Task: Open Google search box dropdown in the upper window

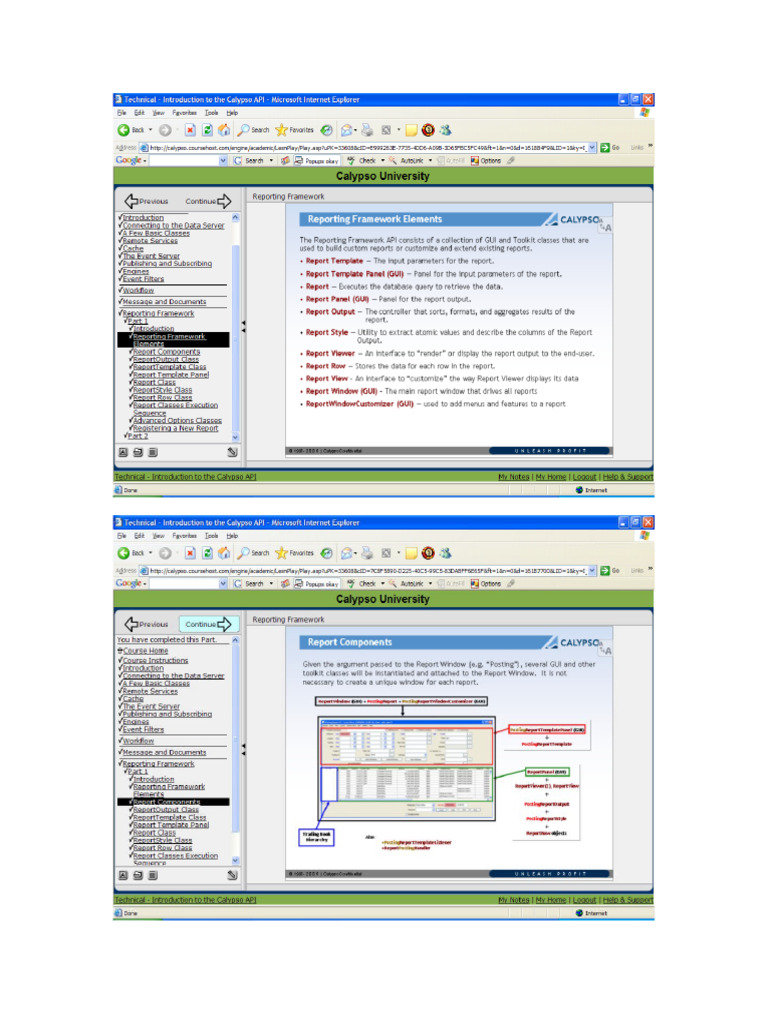Action: 223,161
